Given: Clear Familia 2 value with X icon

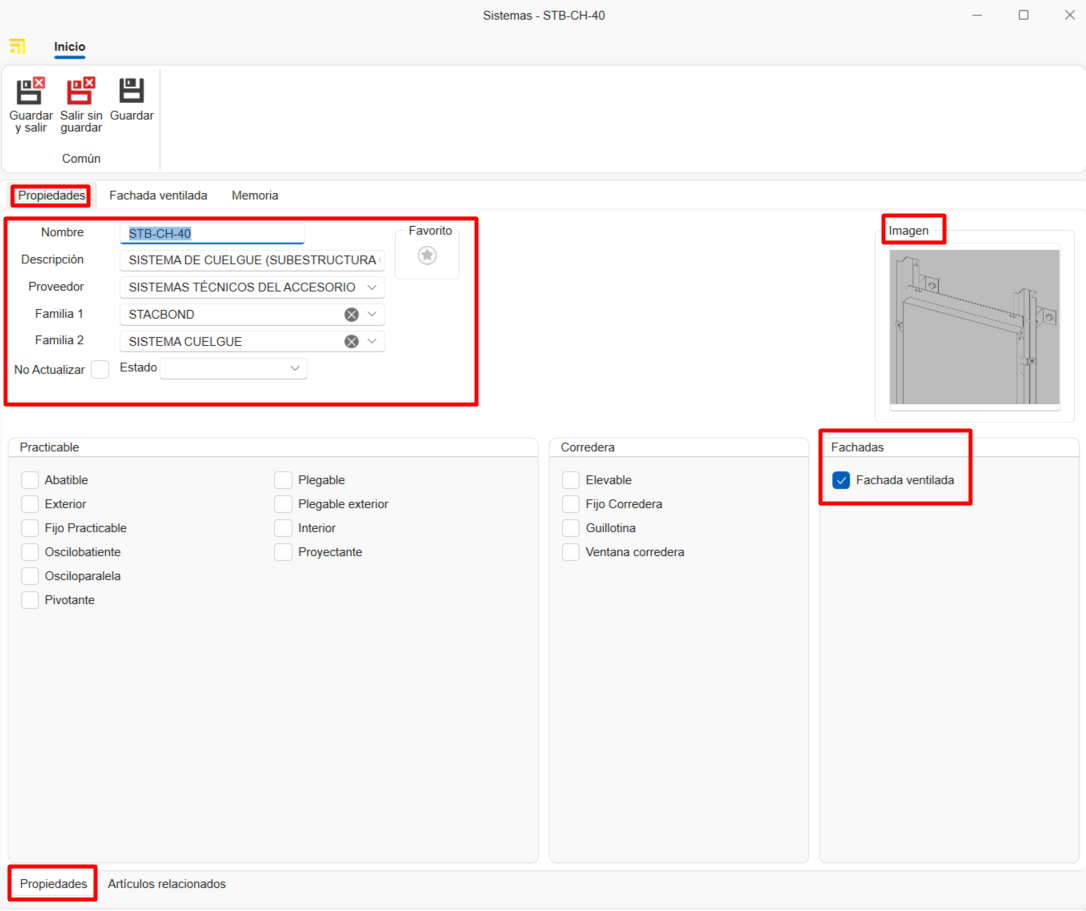Looking at the screenshot, I should [x=351, y=341].
